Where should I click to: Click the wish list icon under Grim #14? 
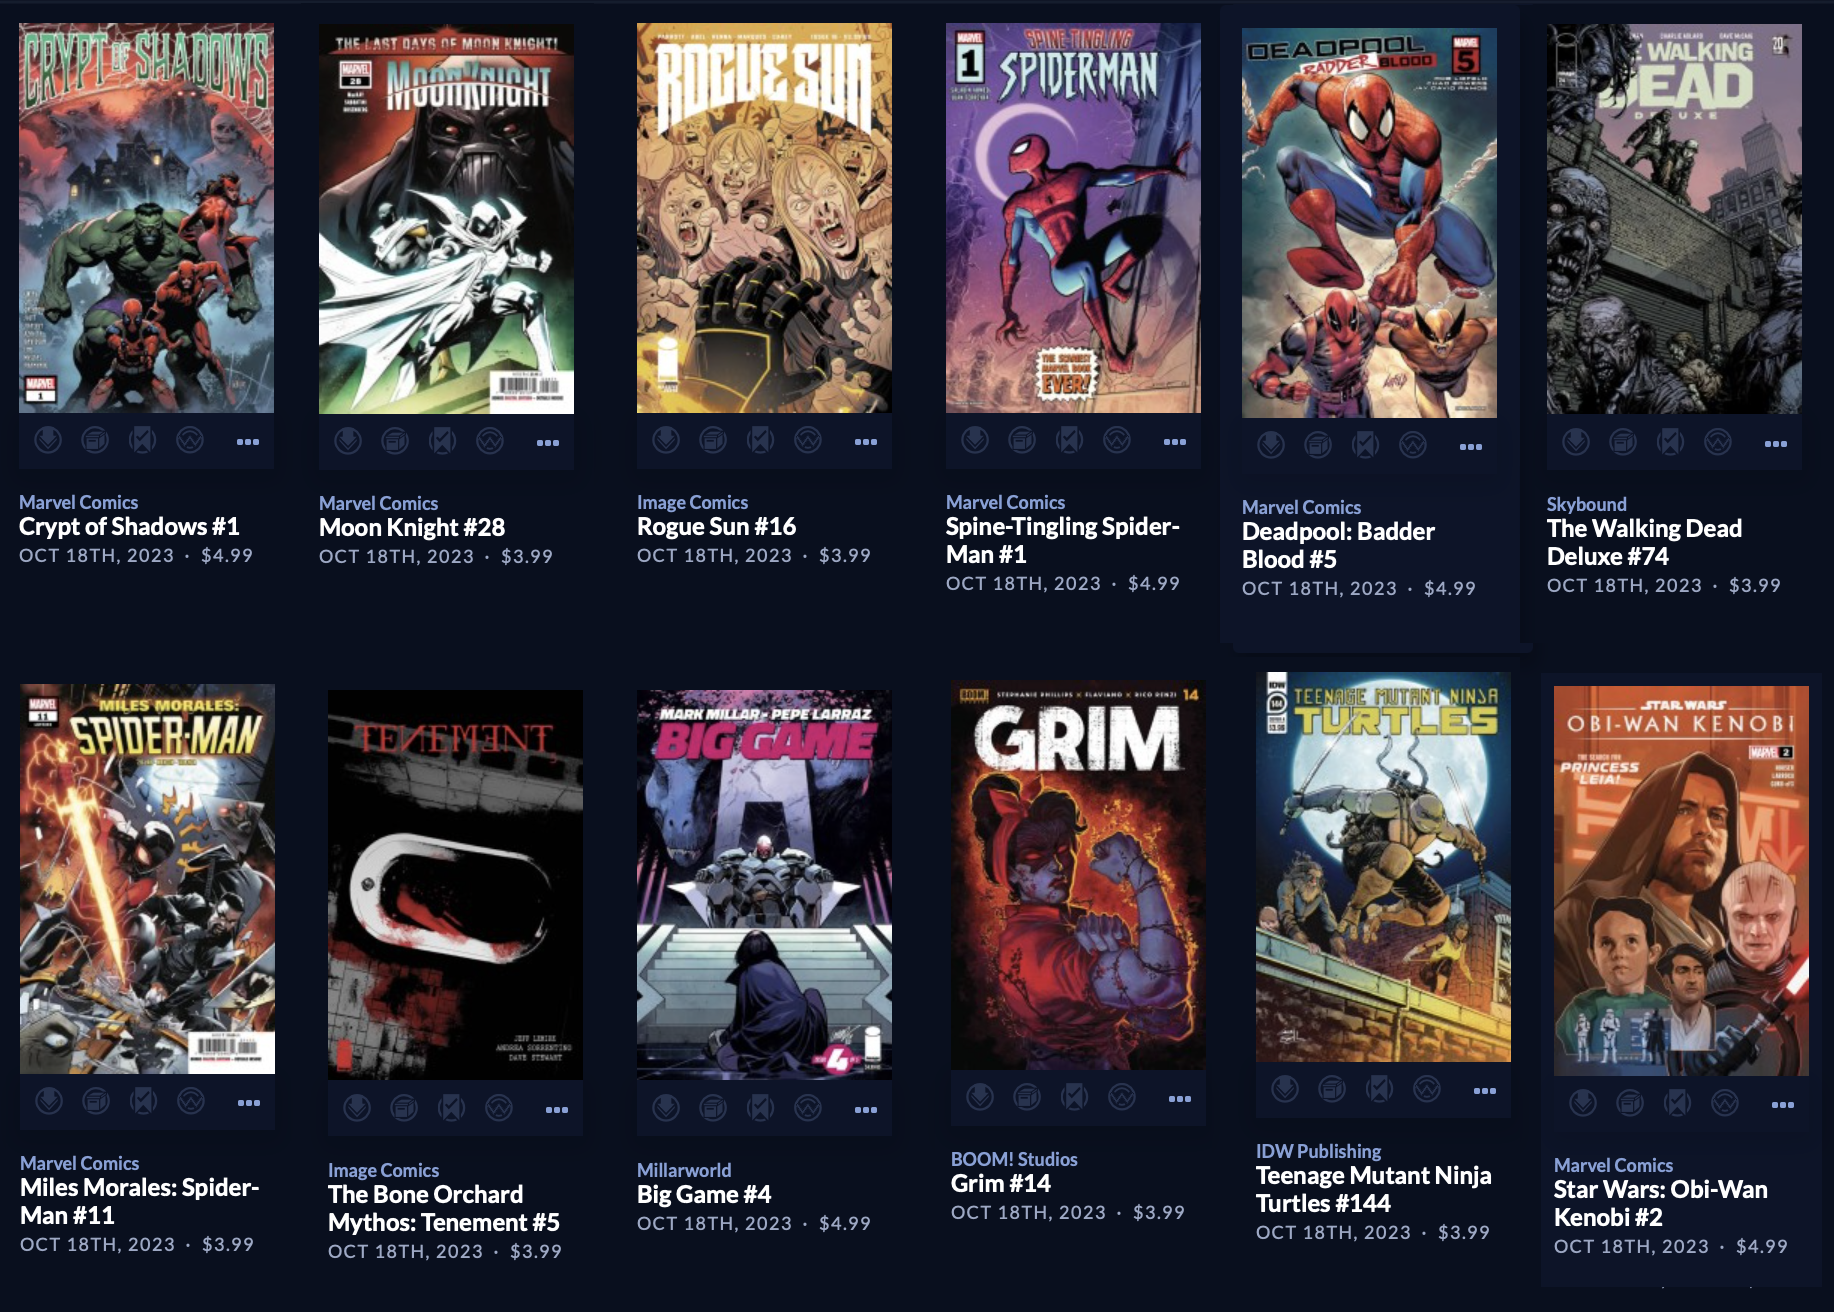(1122, 1097)
